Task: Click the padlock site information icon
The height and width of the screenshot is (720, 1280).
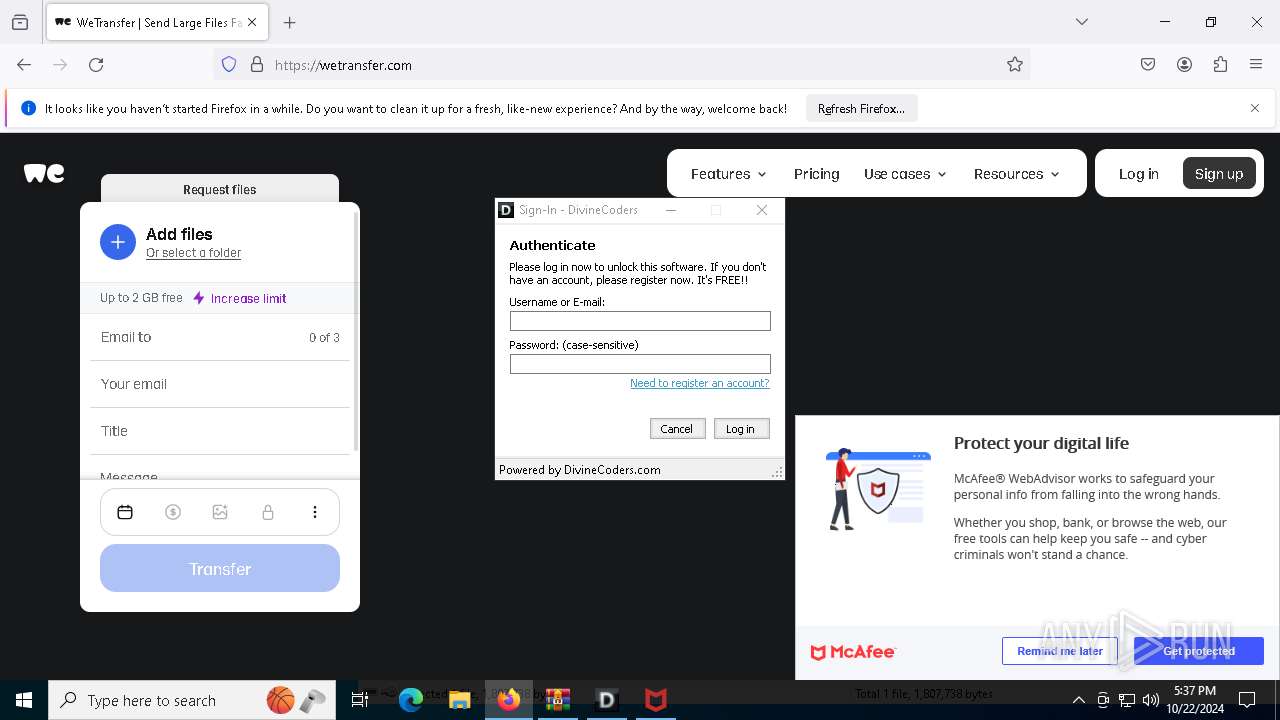Action: click(x=257, y=65)
